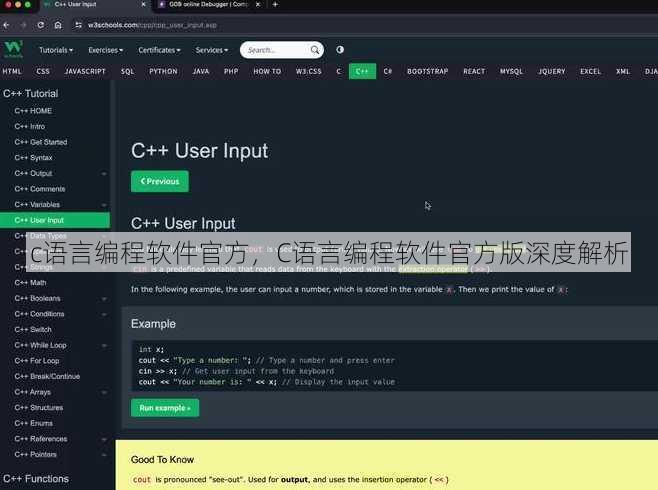Close the GDB online Debugger tab
The width and height of the screenshot is (658, 490).
(x=258, y=4)
